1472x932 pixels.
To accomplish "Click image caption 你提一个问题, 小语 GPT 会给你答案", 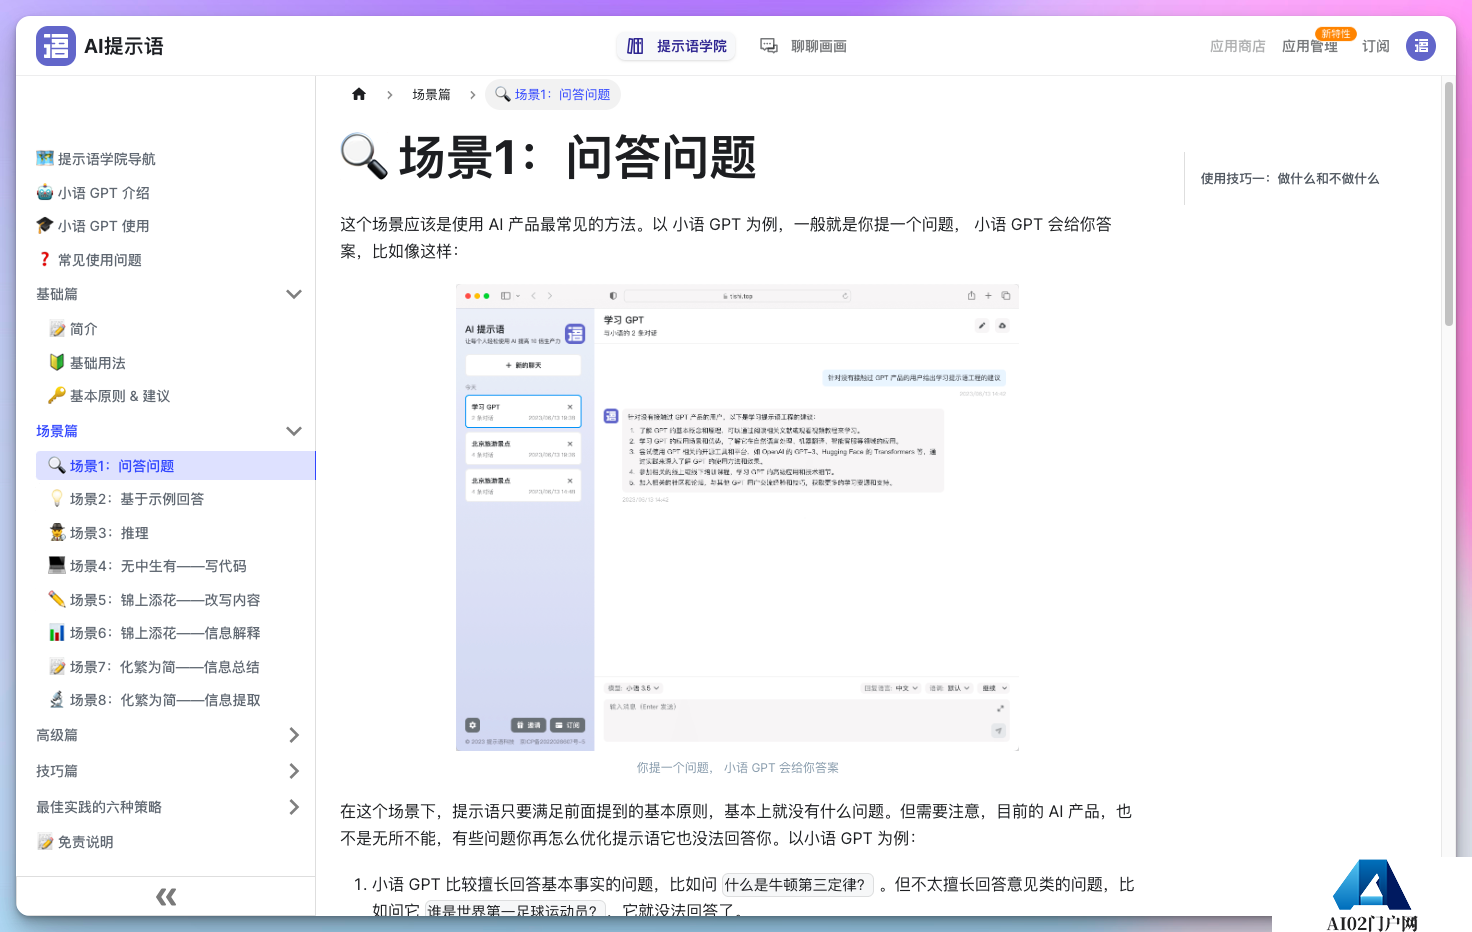I will [737, 768].
